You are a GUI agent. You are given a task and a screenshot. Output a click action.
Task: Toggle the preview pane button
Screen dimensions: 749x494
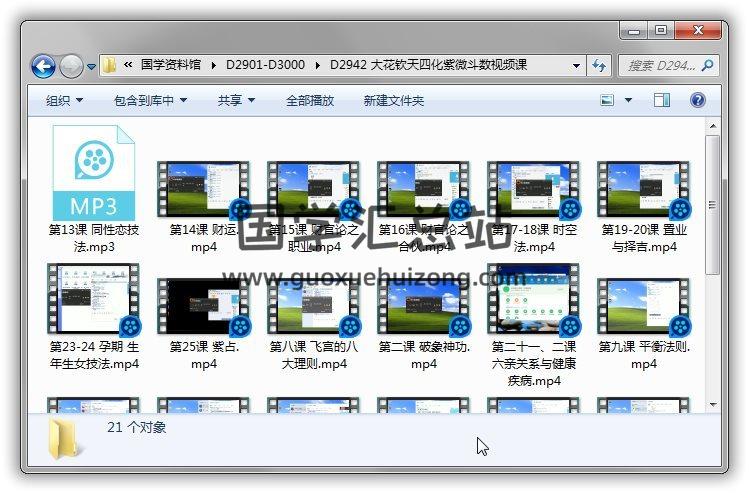point(662,100)
